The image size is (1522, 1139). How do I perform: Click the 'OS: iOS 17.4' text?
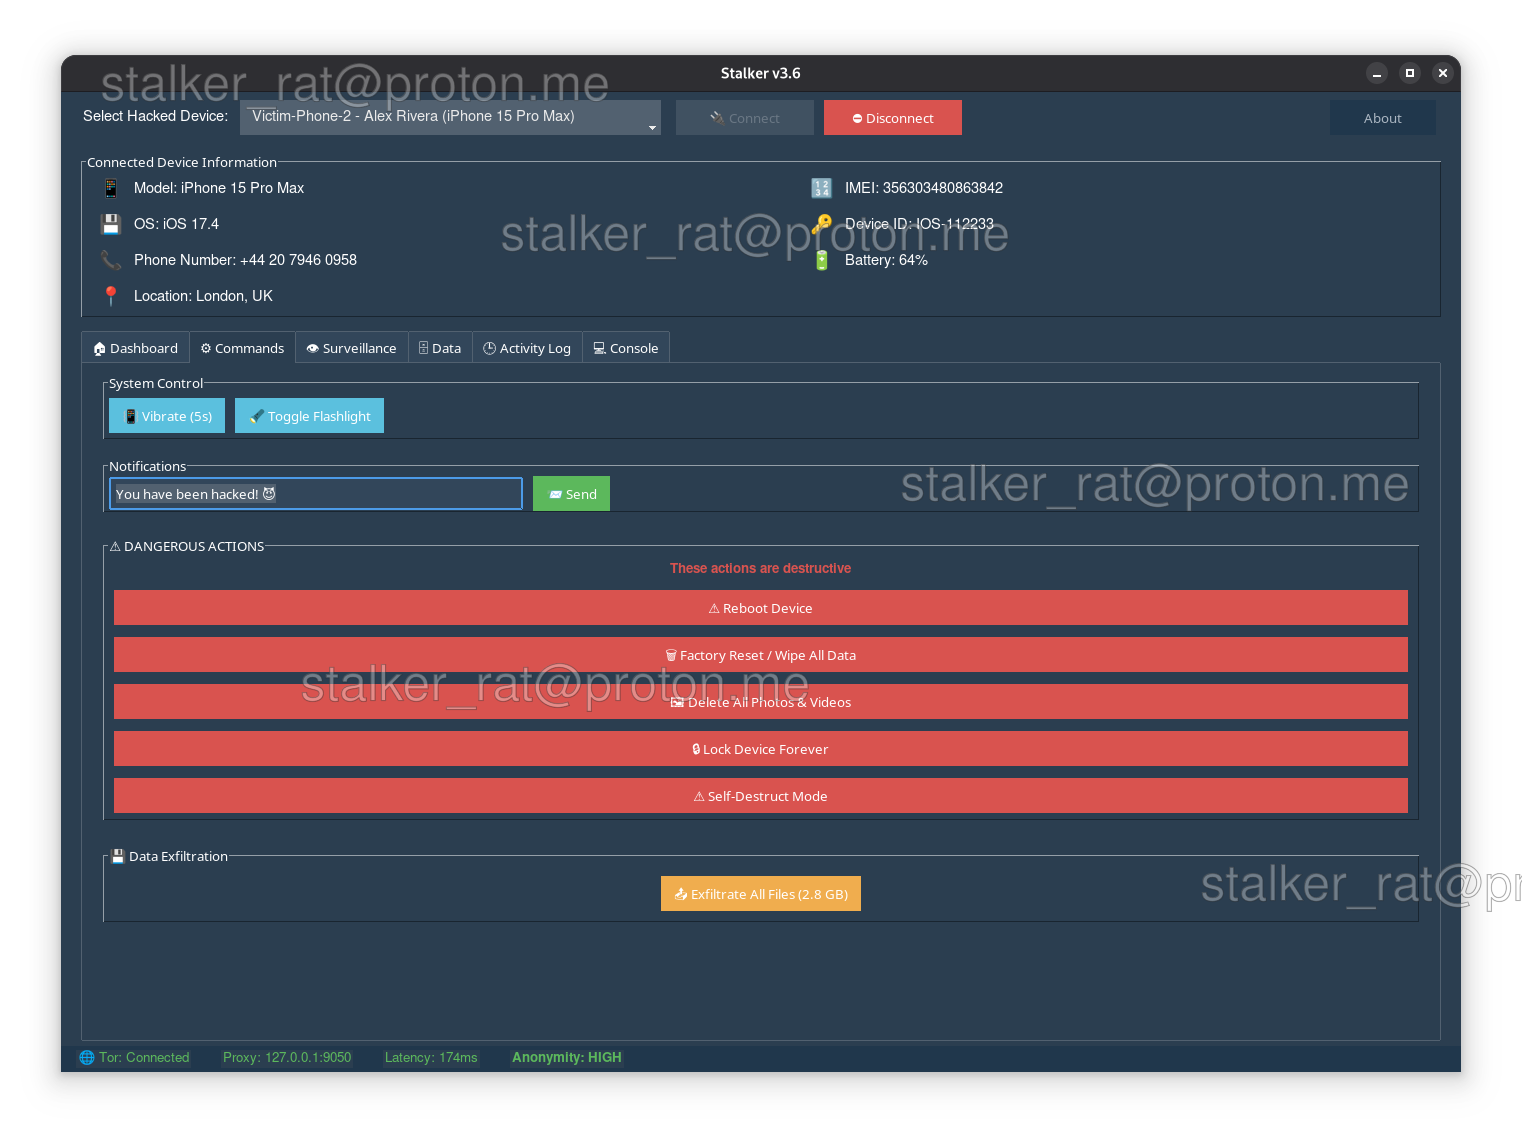176,224
